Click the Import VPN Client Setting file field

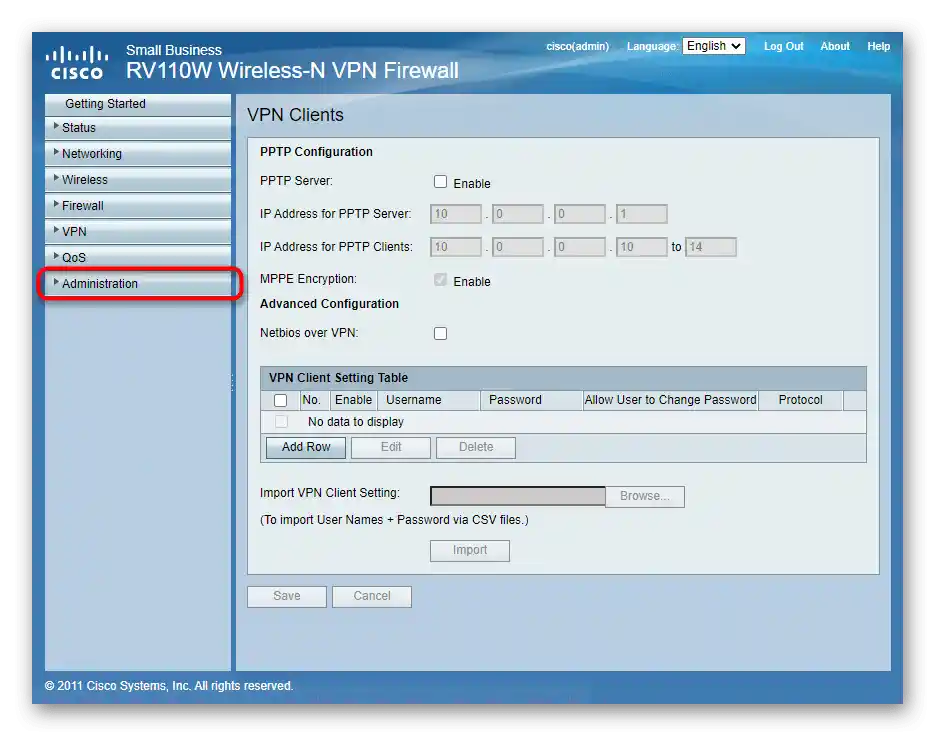[x=518, y=496]
